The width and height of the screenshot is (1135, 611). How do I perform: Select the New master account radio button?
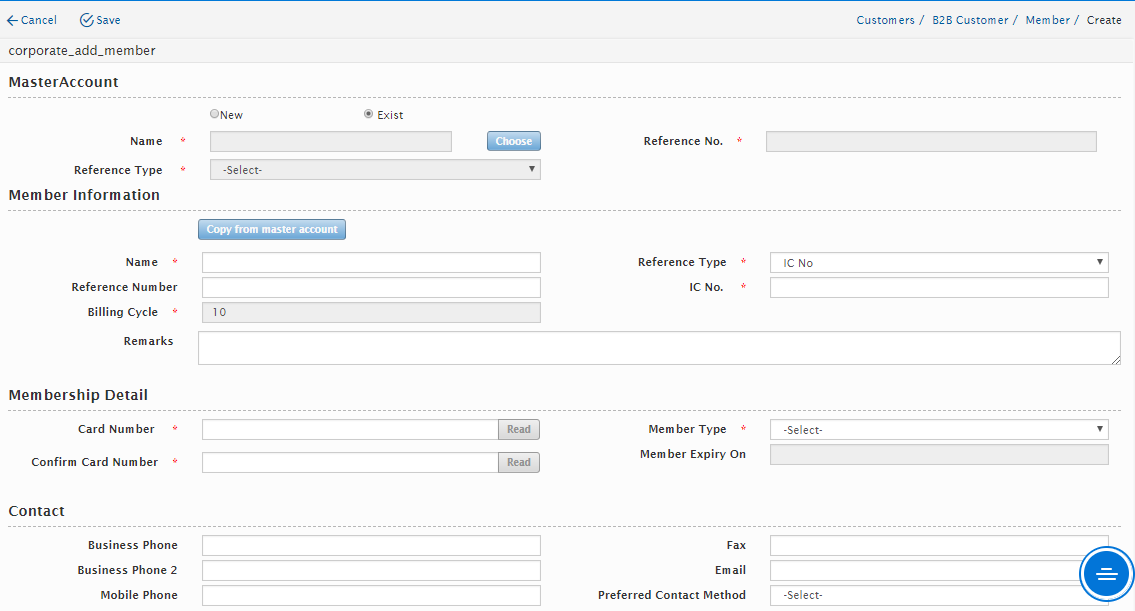click(215, 114)
